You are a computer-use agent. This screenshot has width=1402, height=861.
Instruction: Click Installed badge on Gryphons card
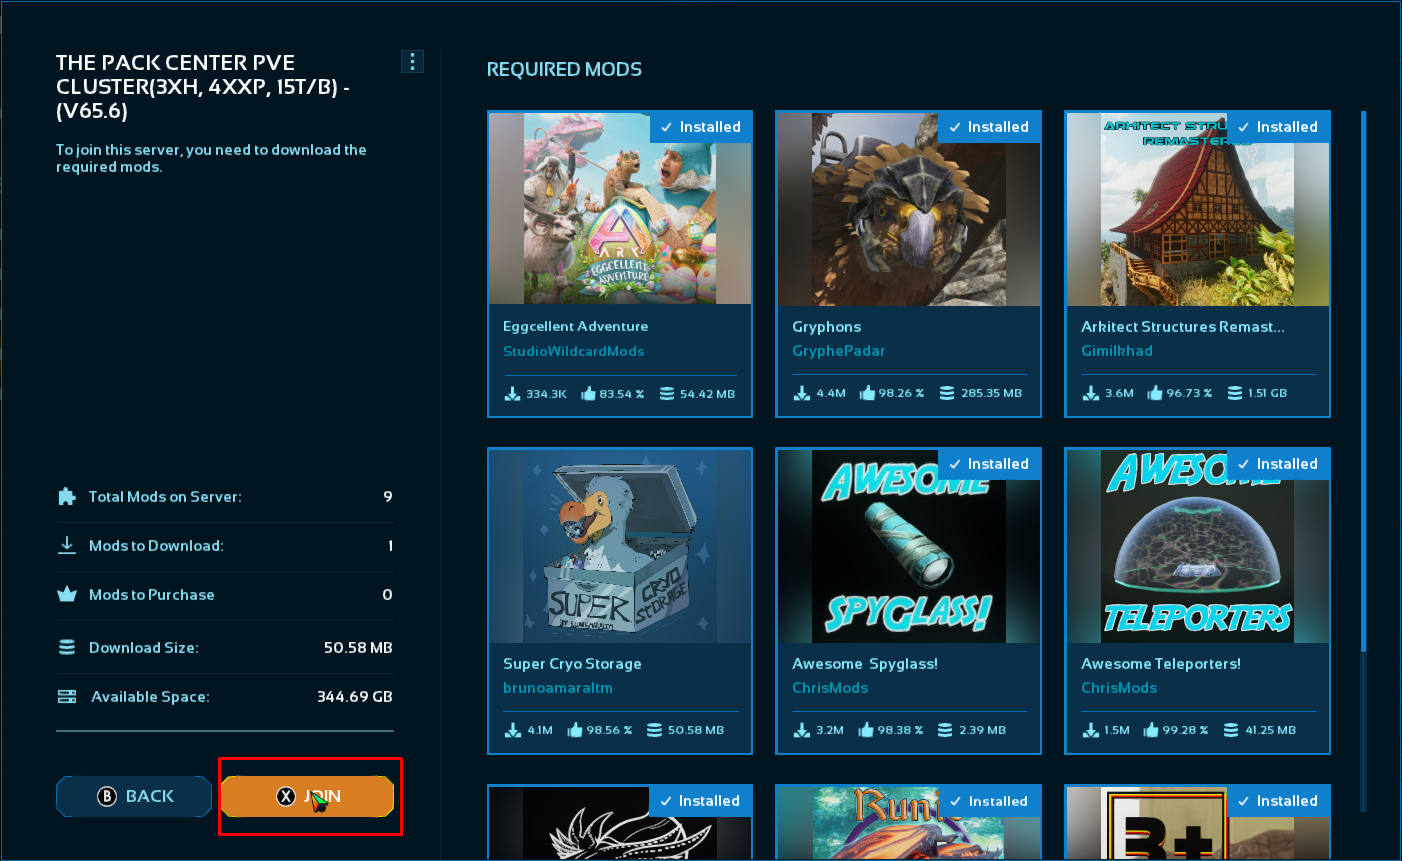point(989,127)
